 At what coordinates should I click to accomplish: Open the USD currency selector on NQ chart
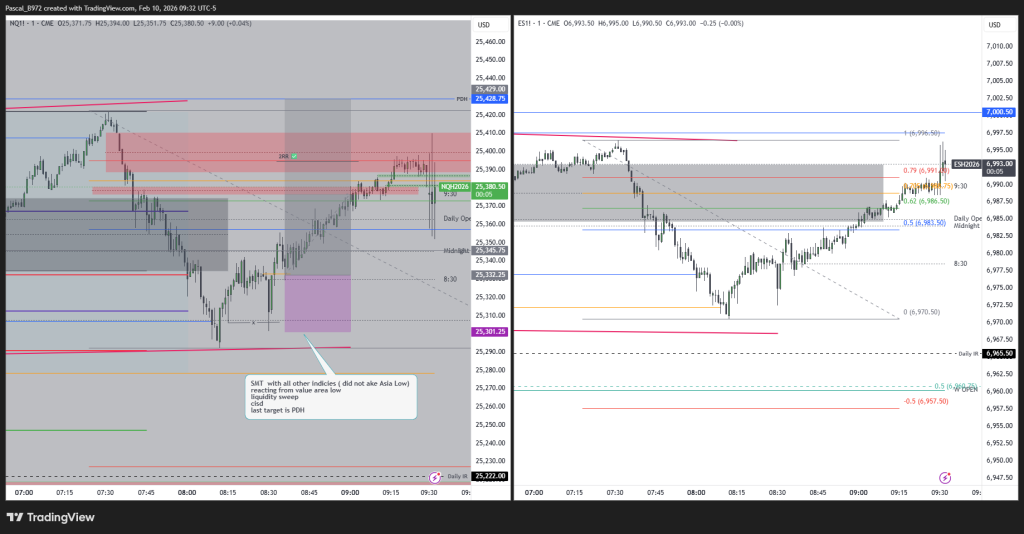[x=484, y=25]
